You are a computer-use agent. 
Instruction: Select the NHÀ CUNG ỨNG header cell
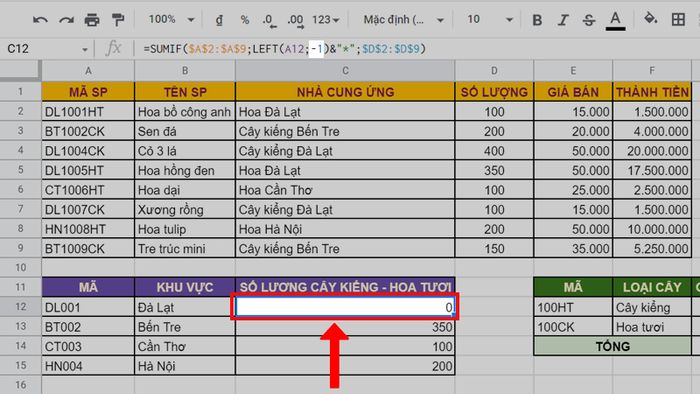345,92
